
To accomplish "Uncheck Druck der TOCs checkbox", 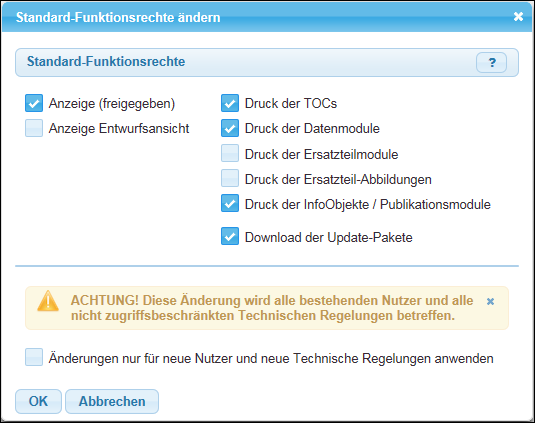I will click(x=230, y=103).
